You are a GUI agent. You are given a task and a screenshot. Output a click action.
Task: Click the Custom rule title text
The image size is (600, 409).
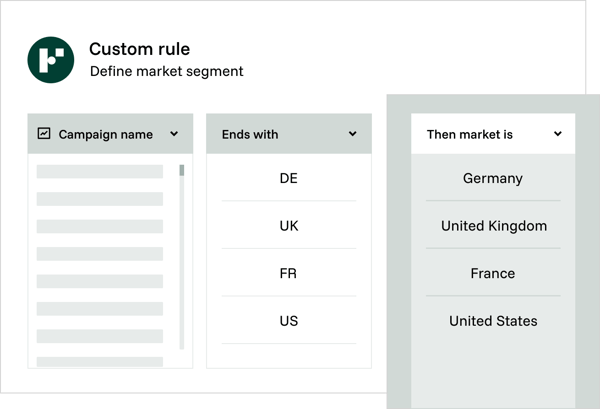pos(139,49)
